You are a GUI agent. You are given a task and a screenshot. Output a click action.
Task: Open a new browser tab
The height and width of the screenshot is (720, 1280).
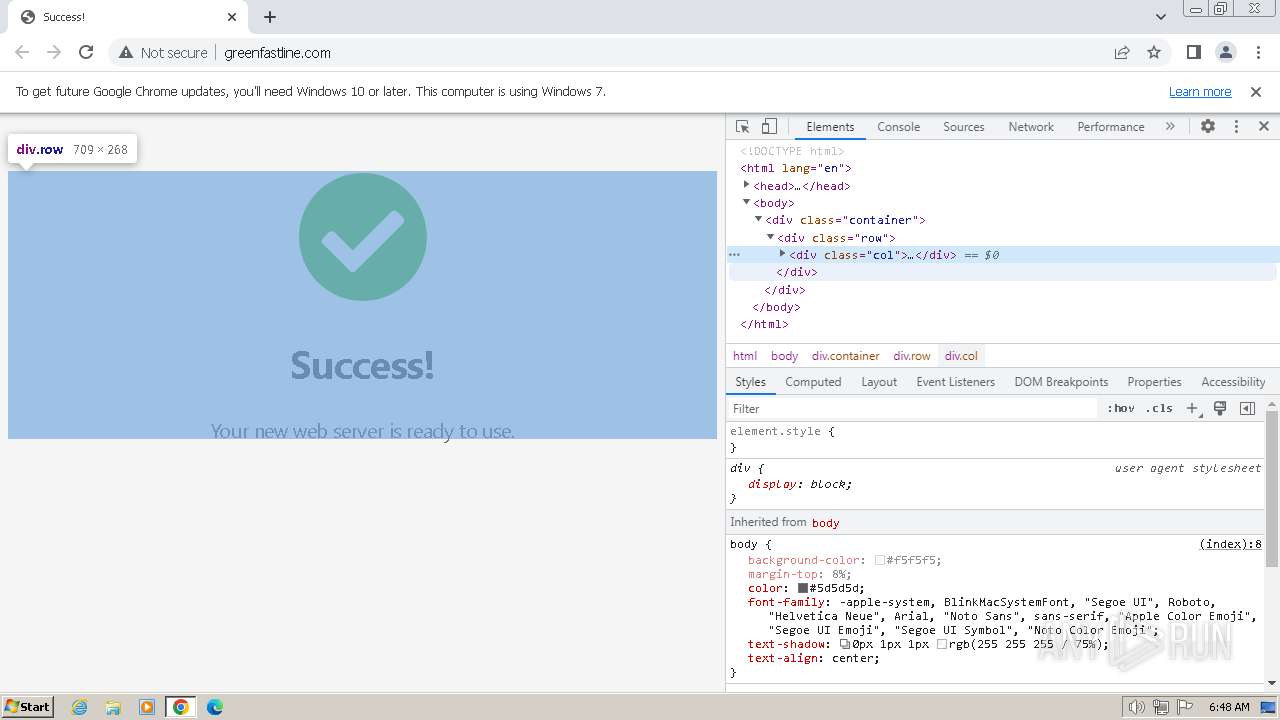coord(270,17)
